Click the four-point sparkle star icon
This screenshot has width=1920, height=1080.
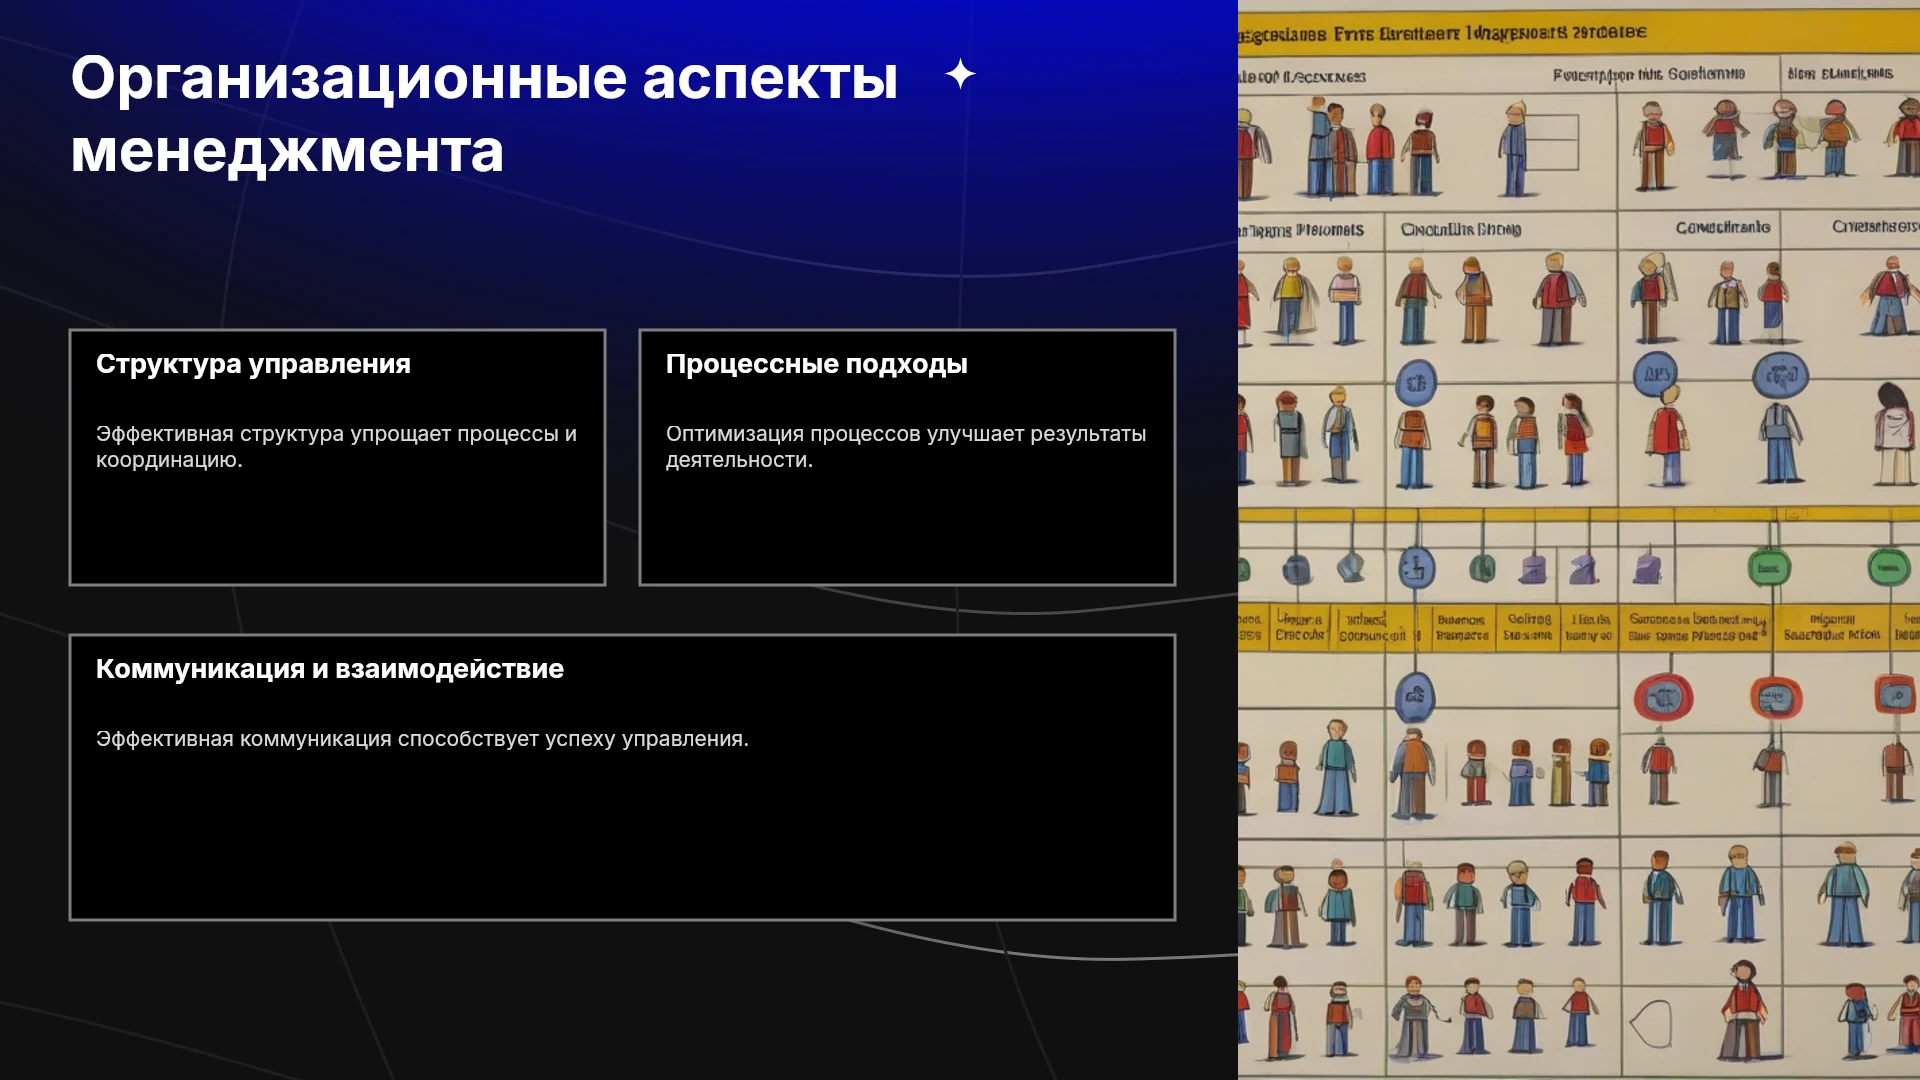point(960,74)
